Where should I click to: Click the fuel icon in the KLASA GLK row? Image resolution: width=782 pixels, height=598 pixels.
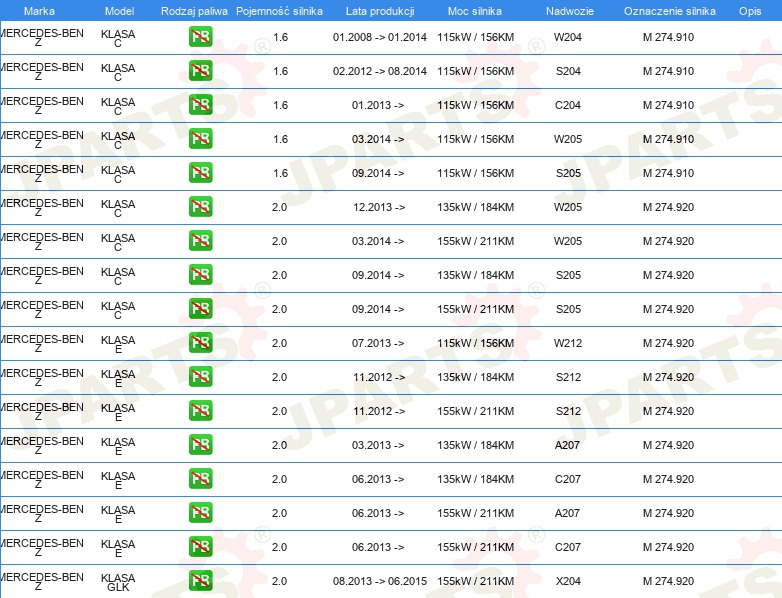point(200,581)
